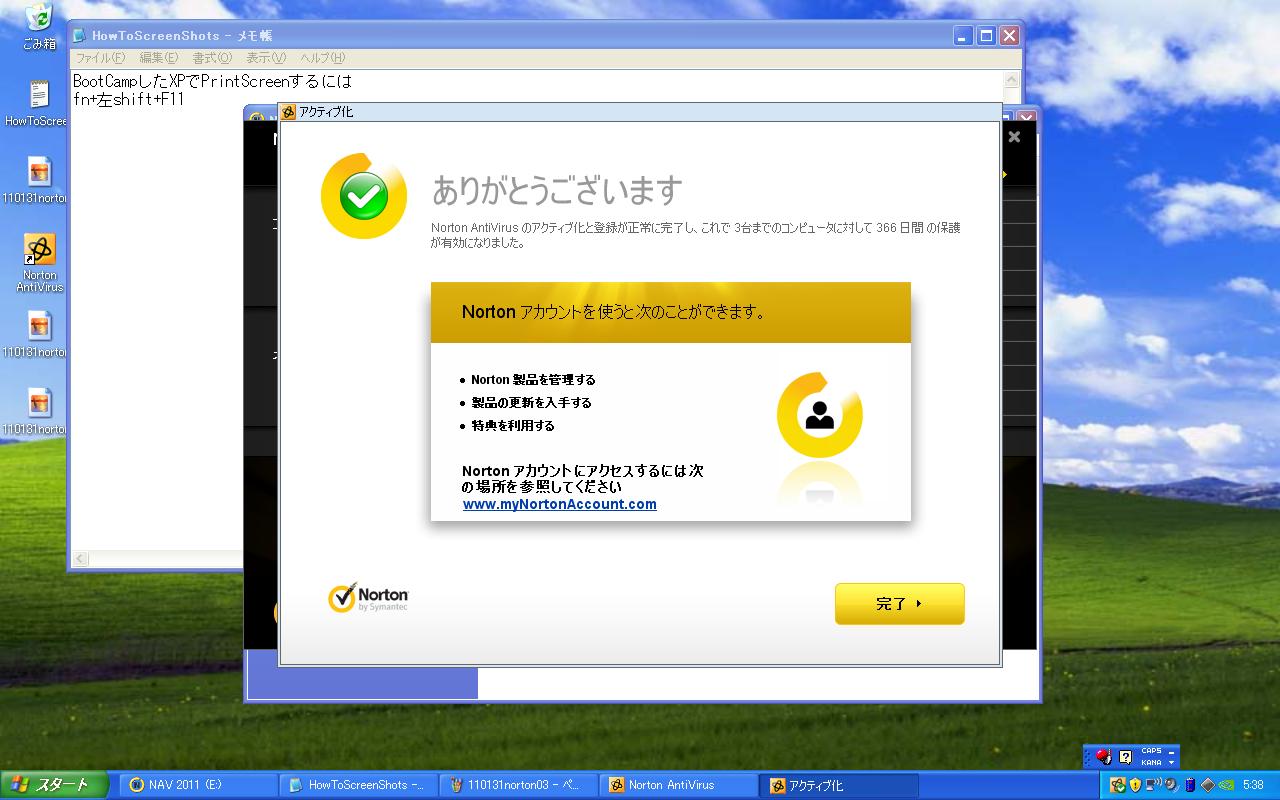Switch to アクティブ化 taskbar button
This screenshot has width=1280, height=800.
point(839,785)
